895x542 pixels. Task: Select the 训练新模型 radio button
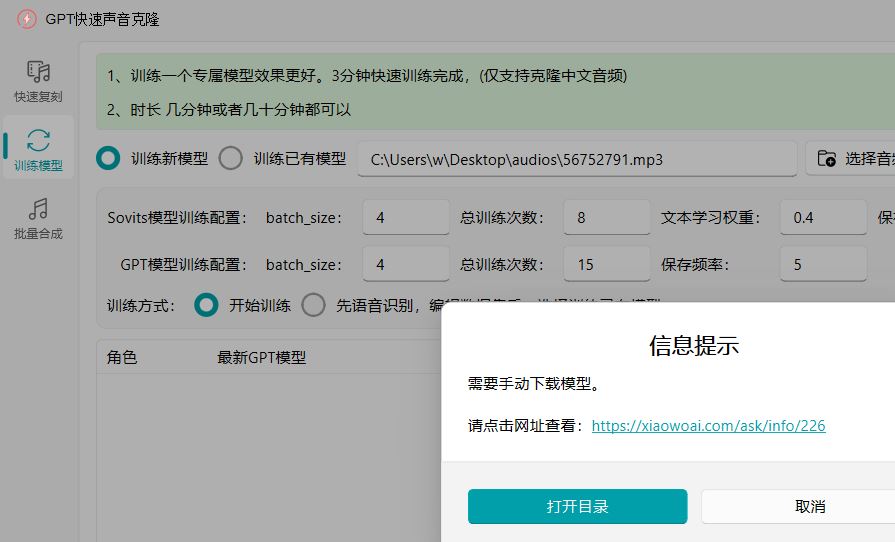pyautogui.click(x=107, y=158)
